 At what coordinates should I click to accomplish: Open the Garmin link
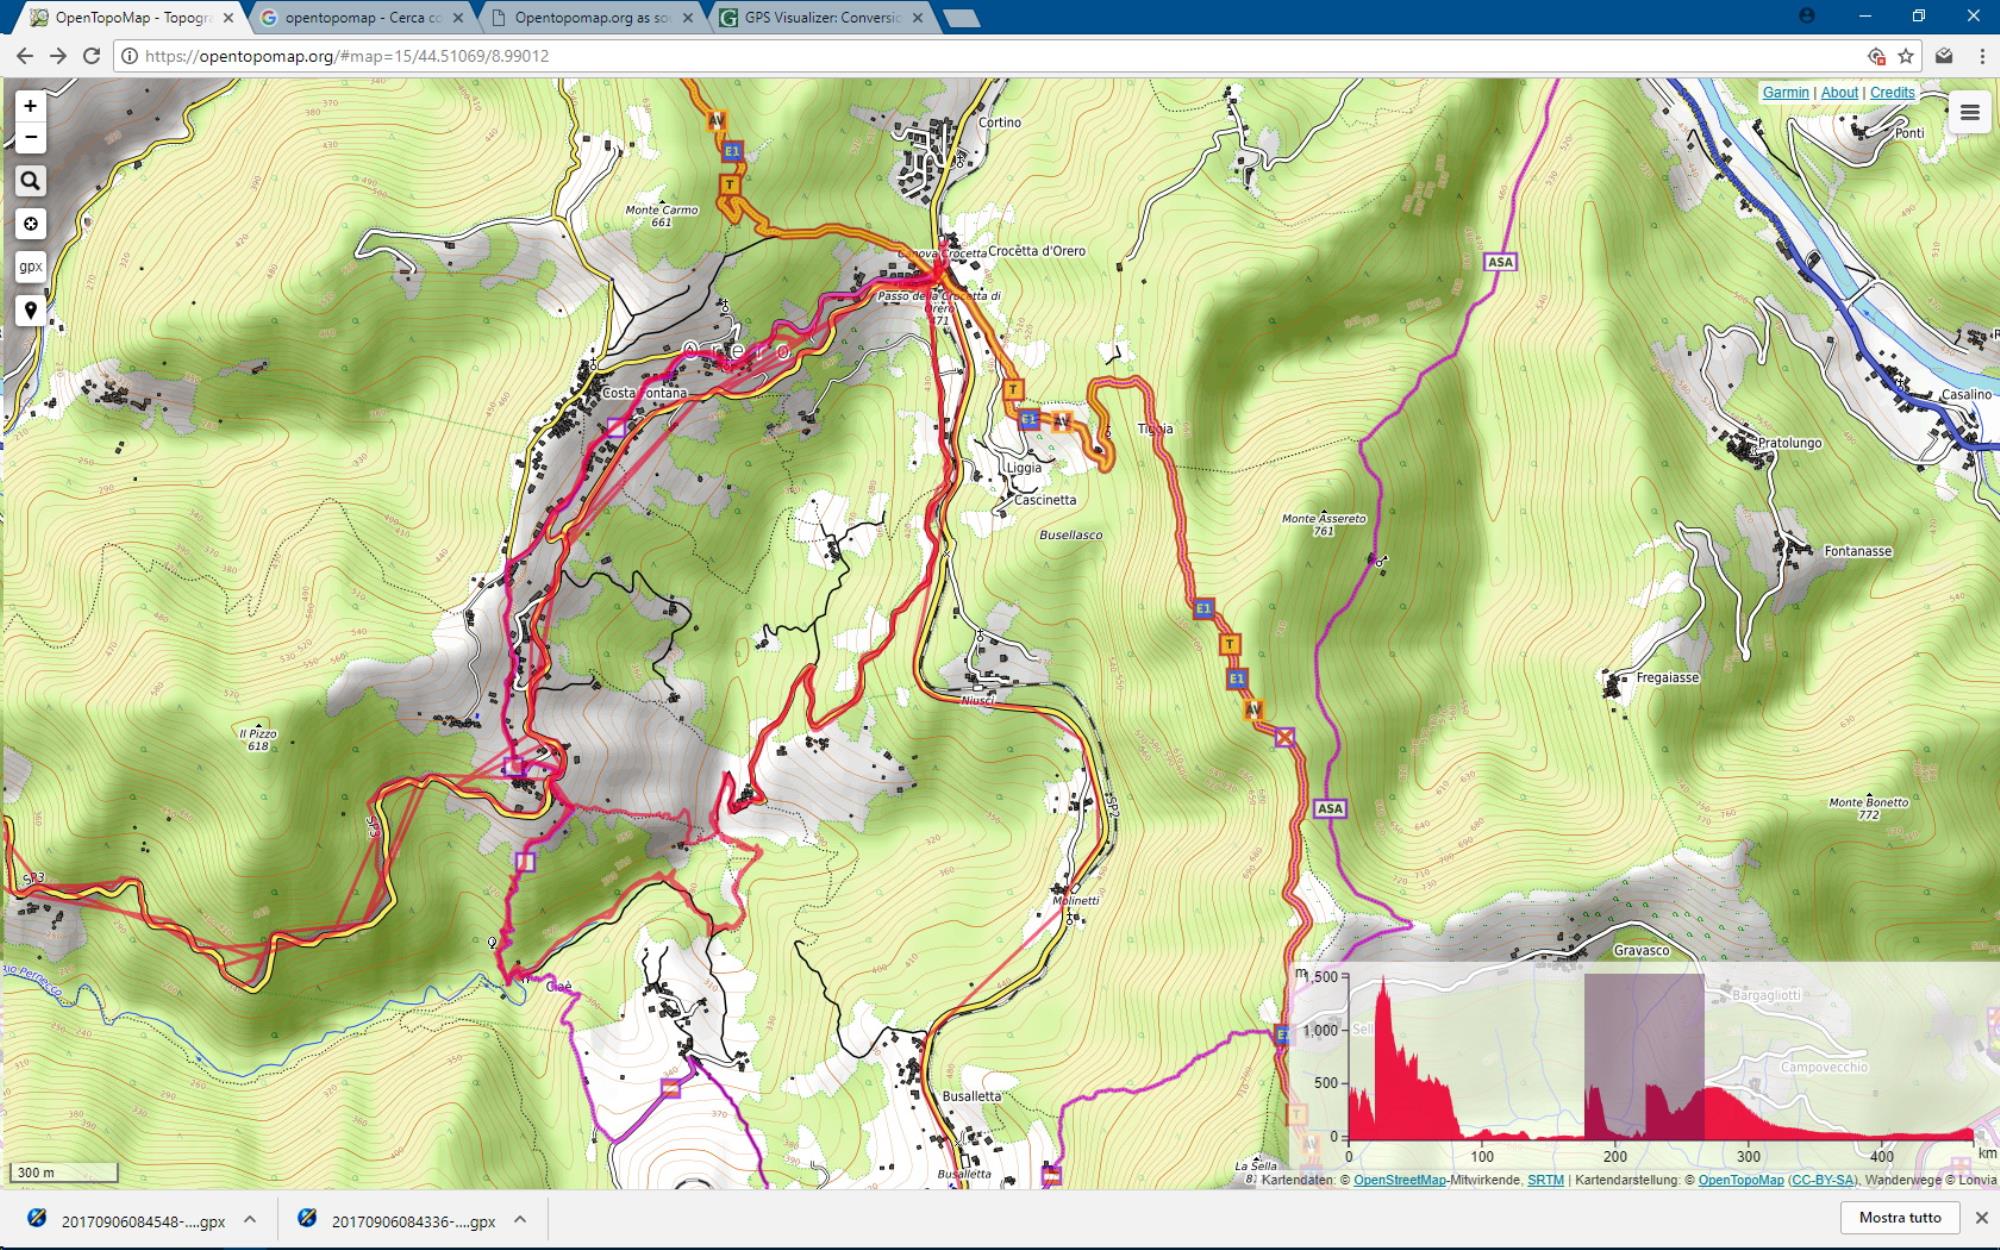[1785, 92]
